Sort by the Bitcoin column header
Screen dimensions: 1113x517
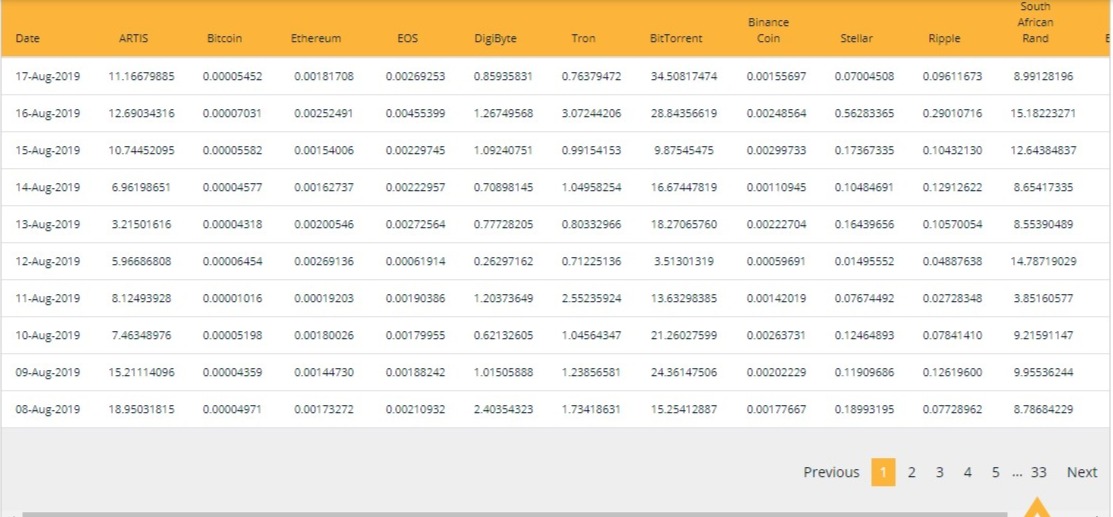224,38
